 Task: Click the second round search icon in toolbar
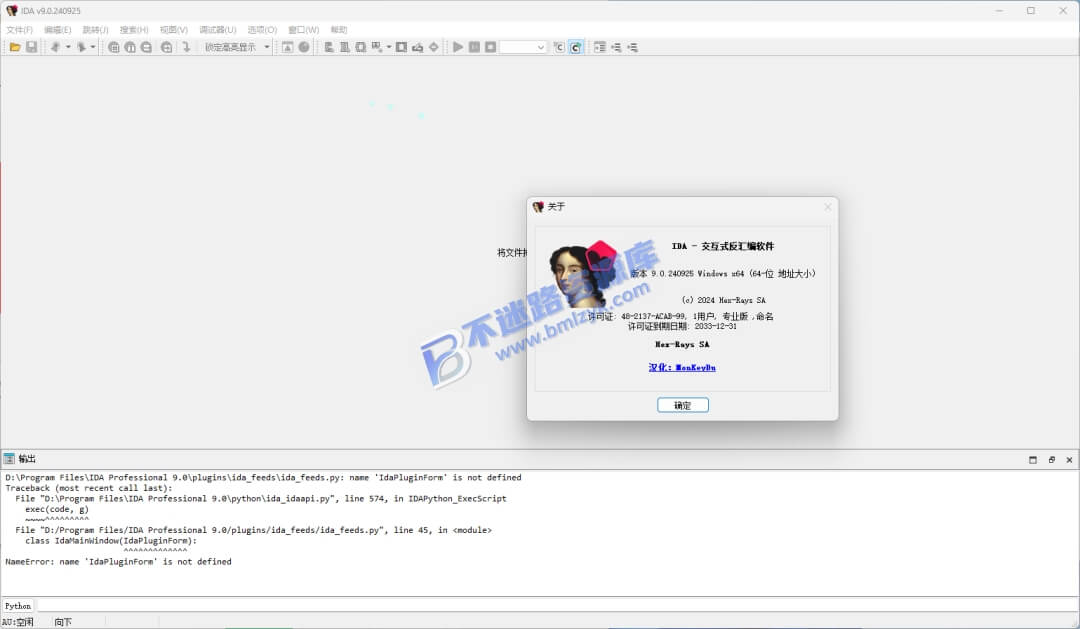(x=130, y=48)
